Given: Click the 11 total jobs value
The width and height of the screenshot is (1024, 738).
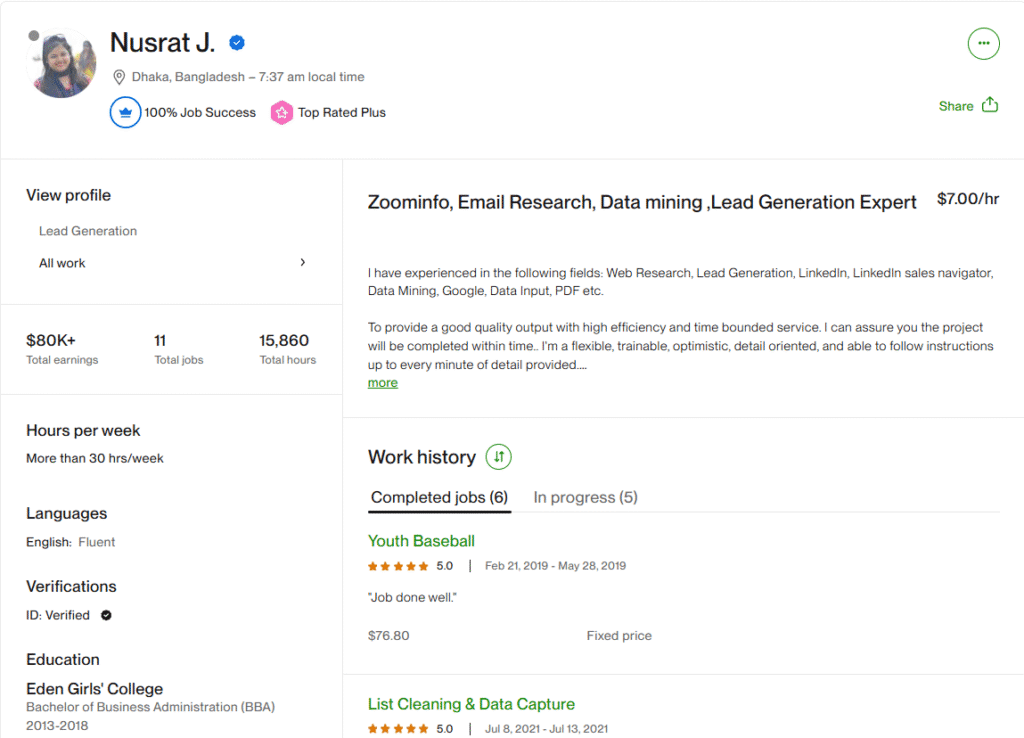Looking at the screenshot, I should 160,340.
